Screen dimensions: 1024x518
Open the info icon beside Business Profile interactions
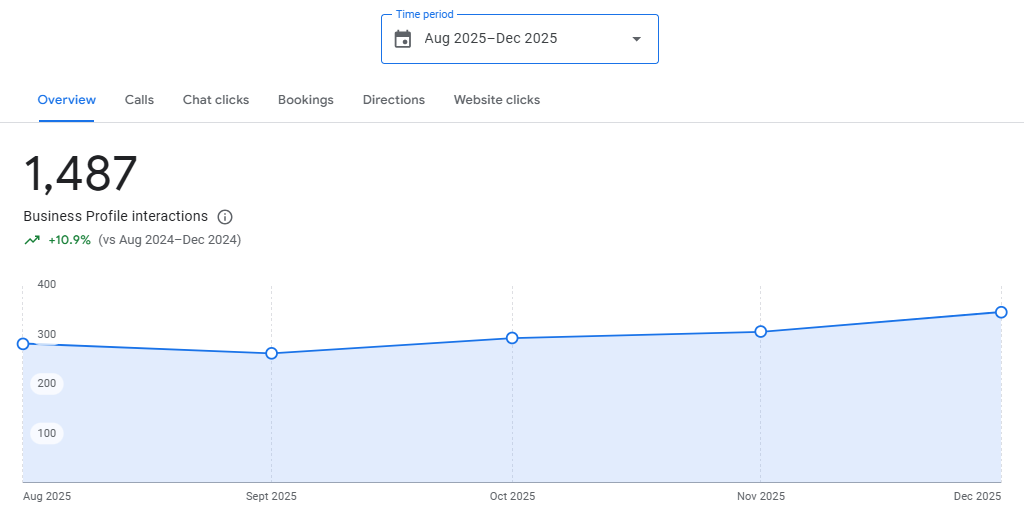(x=225, y=217)
